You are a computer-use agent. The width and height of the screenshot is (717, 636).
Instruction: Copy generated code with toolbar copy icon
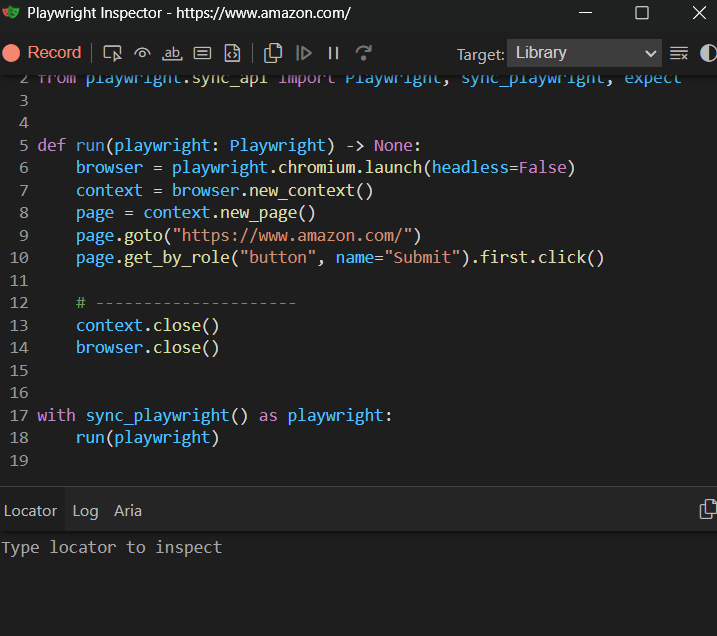pos(273,53)
